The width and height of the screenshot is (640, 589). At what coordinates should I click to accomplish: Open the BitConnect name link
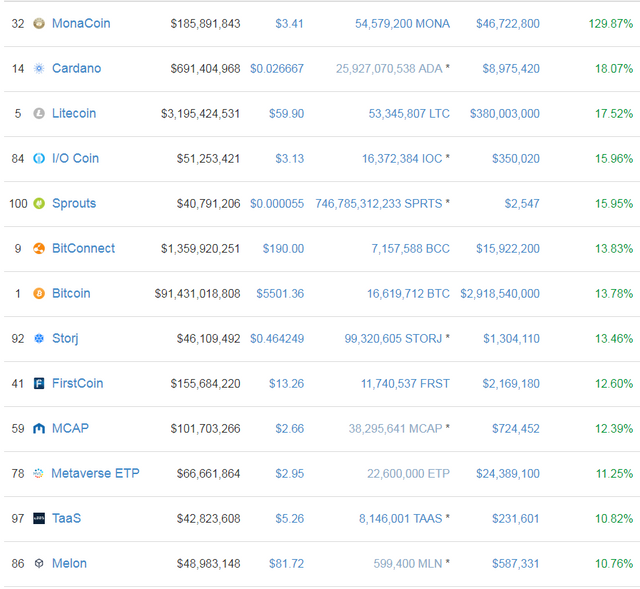point(83,249)
